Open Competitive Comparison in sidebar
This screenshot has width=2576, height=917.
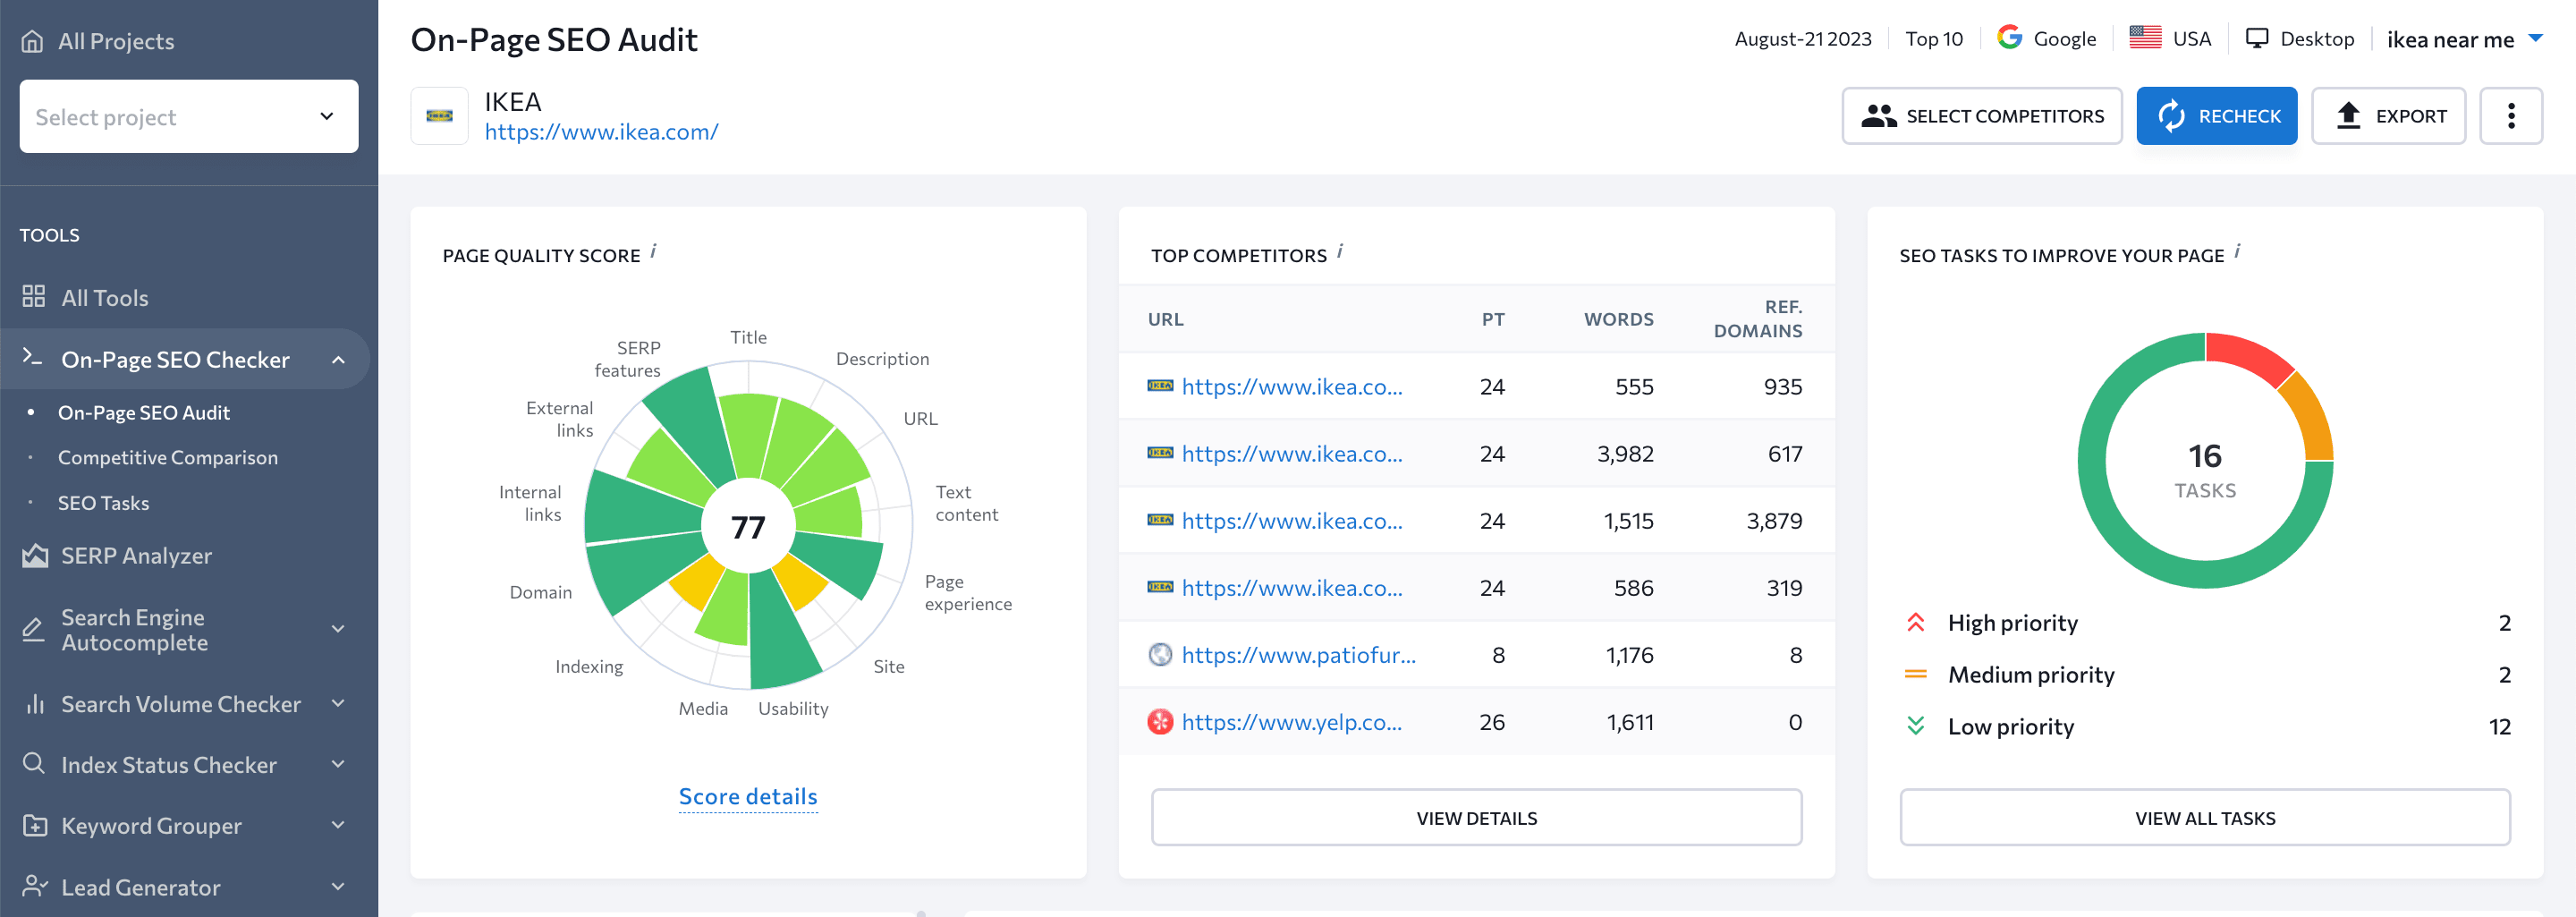click(168, 458)
